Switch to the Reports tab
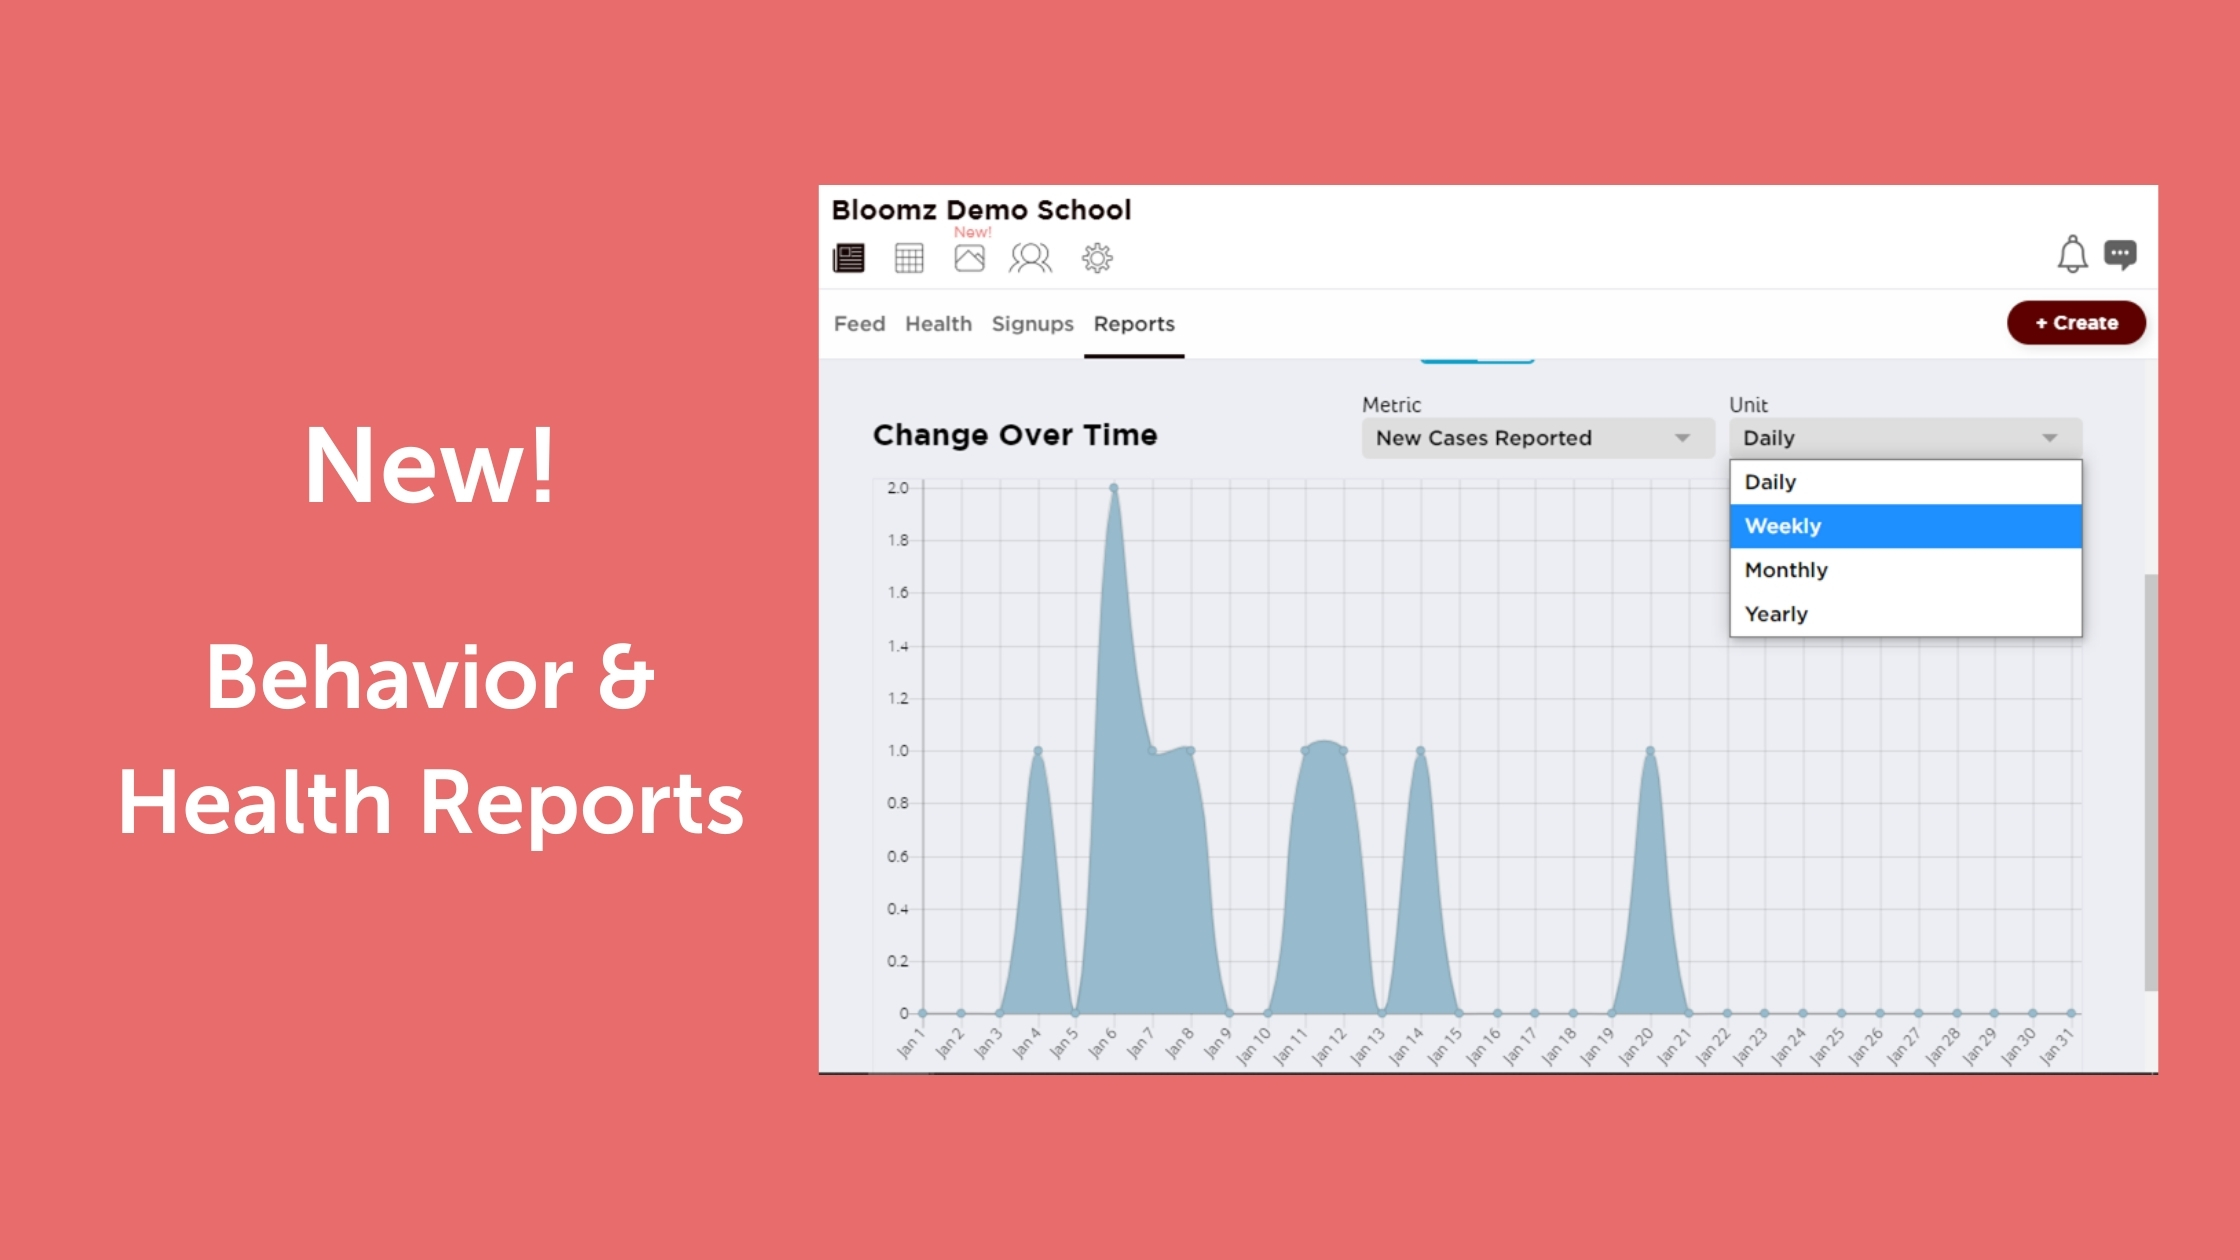The height and width of the screenshot is (1260, 2240). click(x=1132, y=323)
